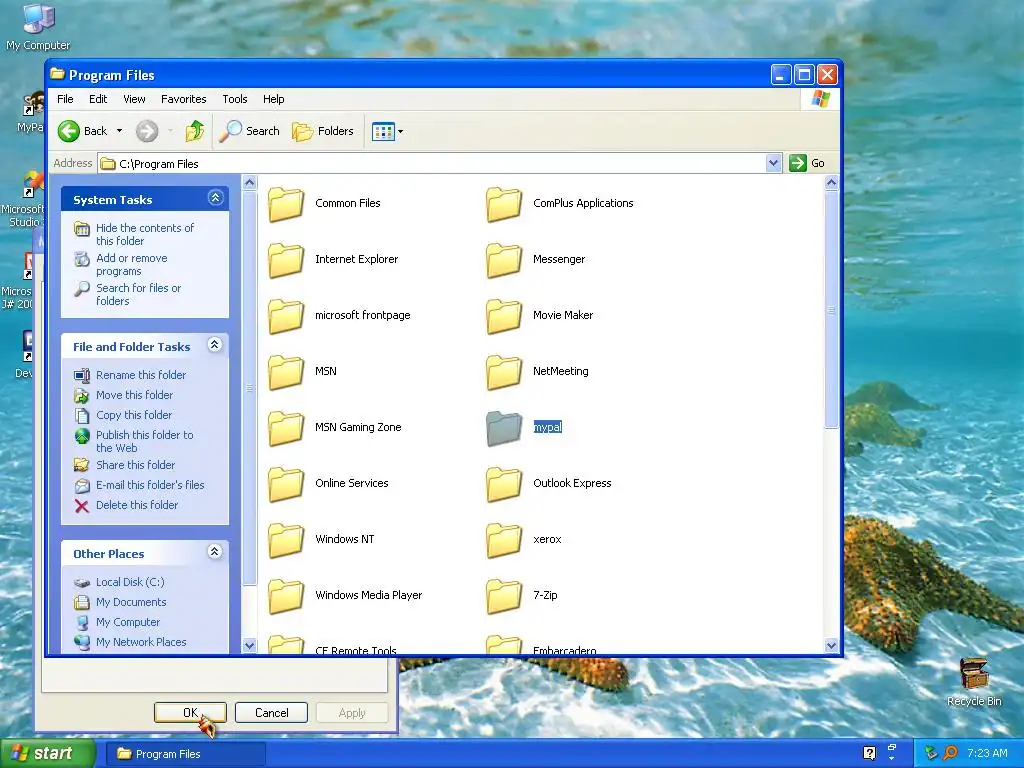
Task: Open the Favorites menu
Action: (x=184, y=99)
